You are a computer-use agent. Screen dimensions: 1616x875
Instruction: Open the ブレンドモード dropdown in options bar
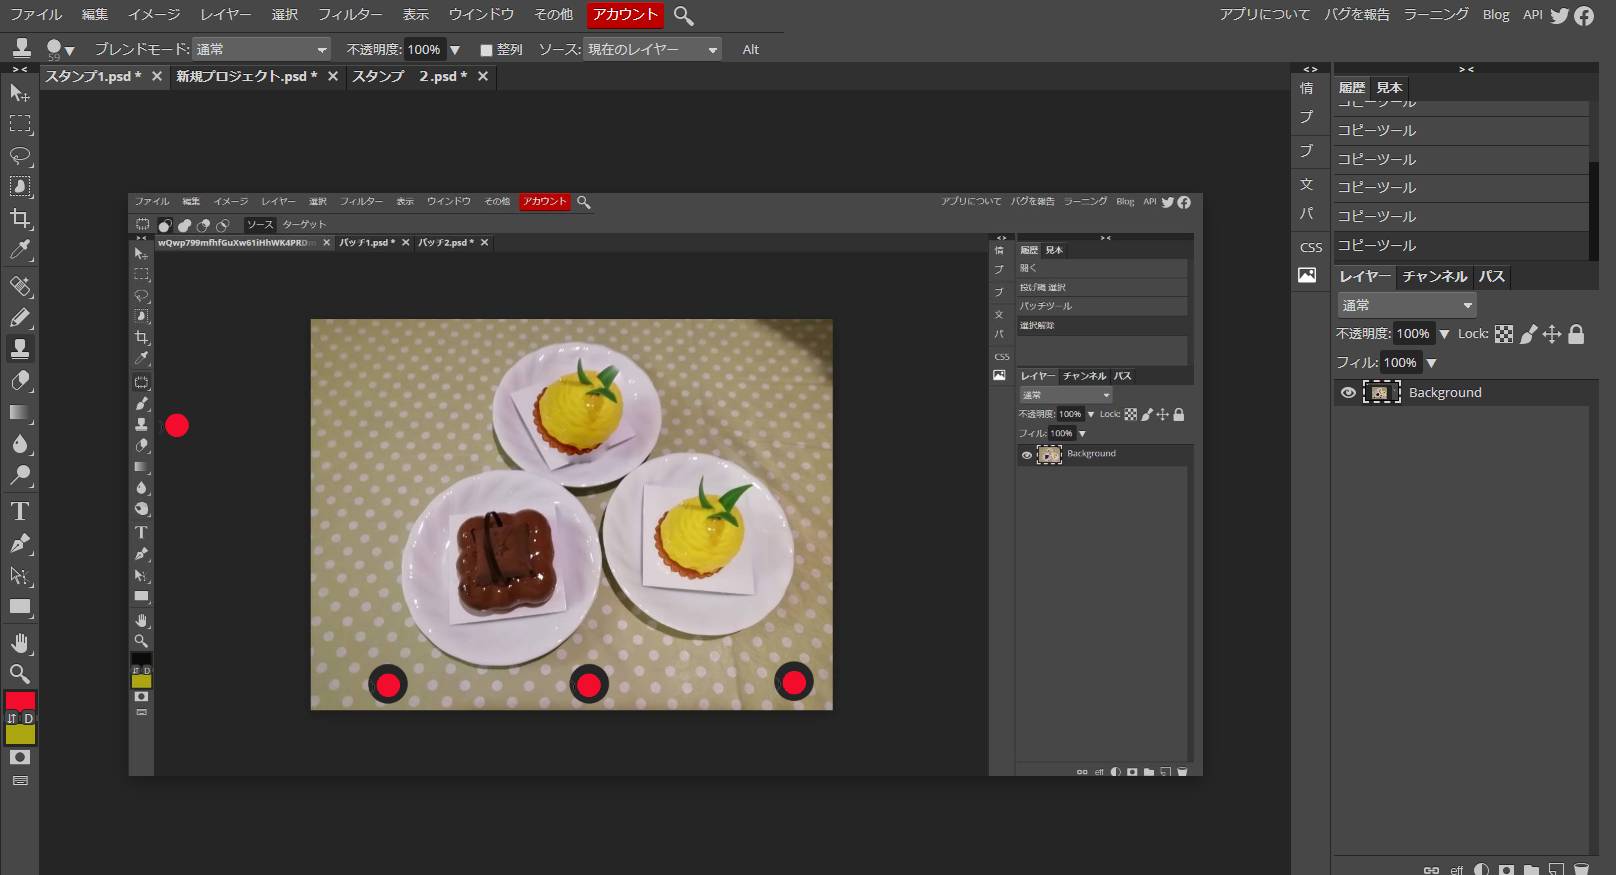(x=260, y=49)
